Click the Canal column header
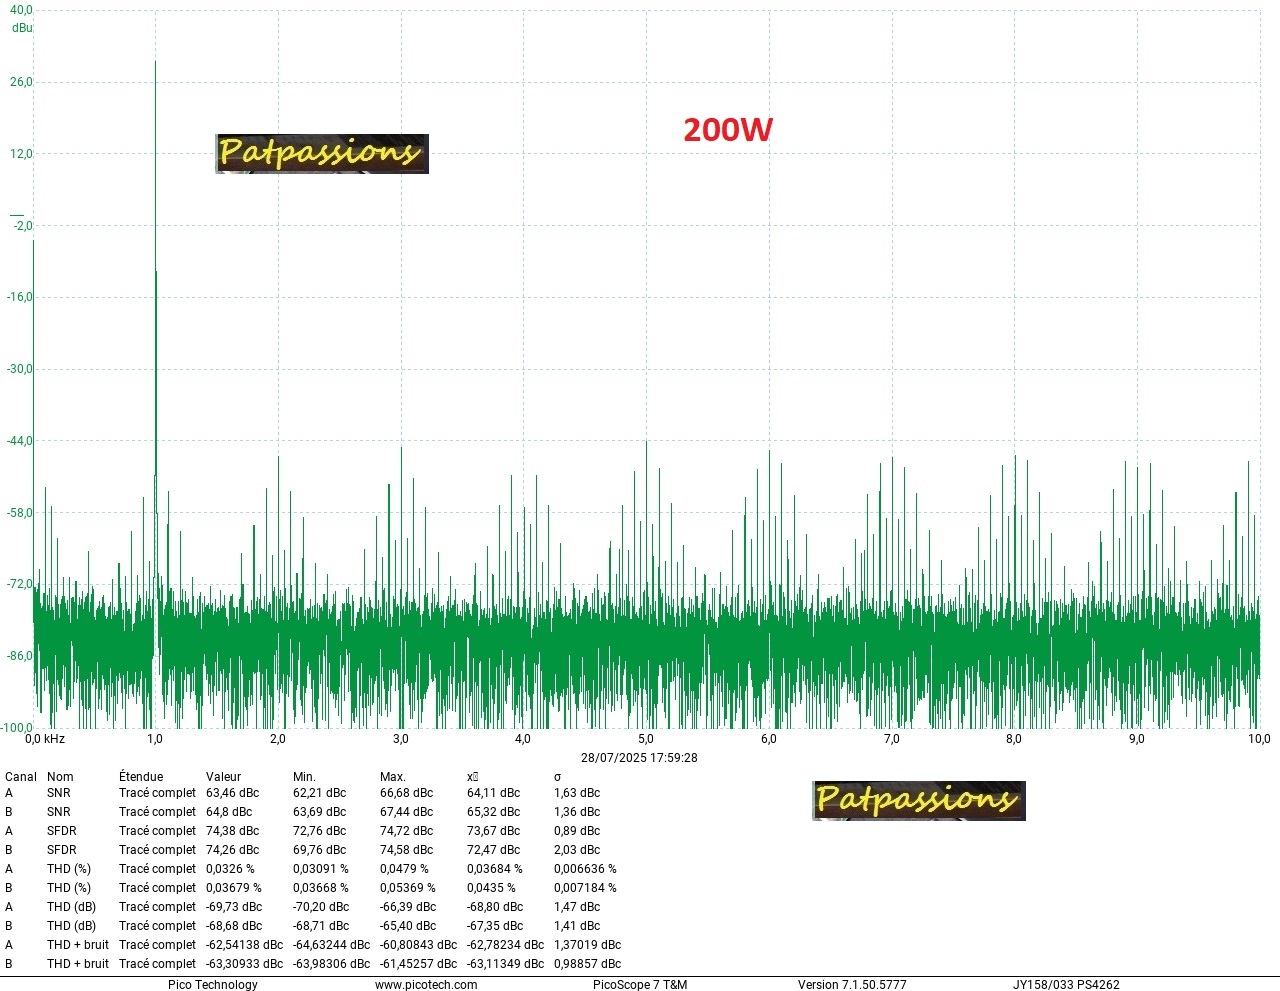This screenshot has height=991, width=1280. [x=20, y=776]
